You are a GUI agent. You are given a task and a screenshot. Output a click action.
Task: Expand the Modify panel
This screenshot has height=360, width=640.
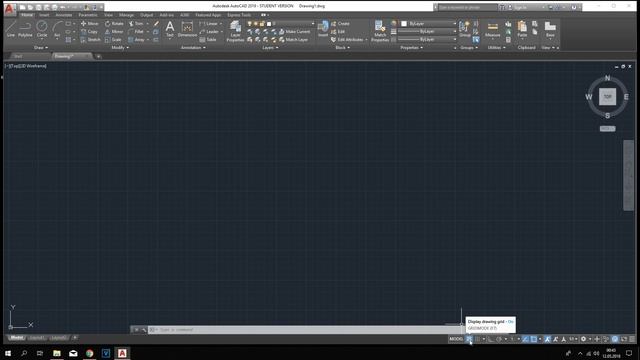pos(120,48)
